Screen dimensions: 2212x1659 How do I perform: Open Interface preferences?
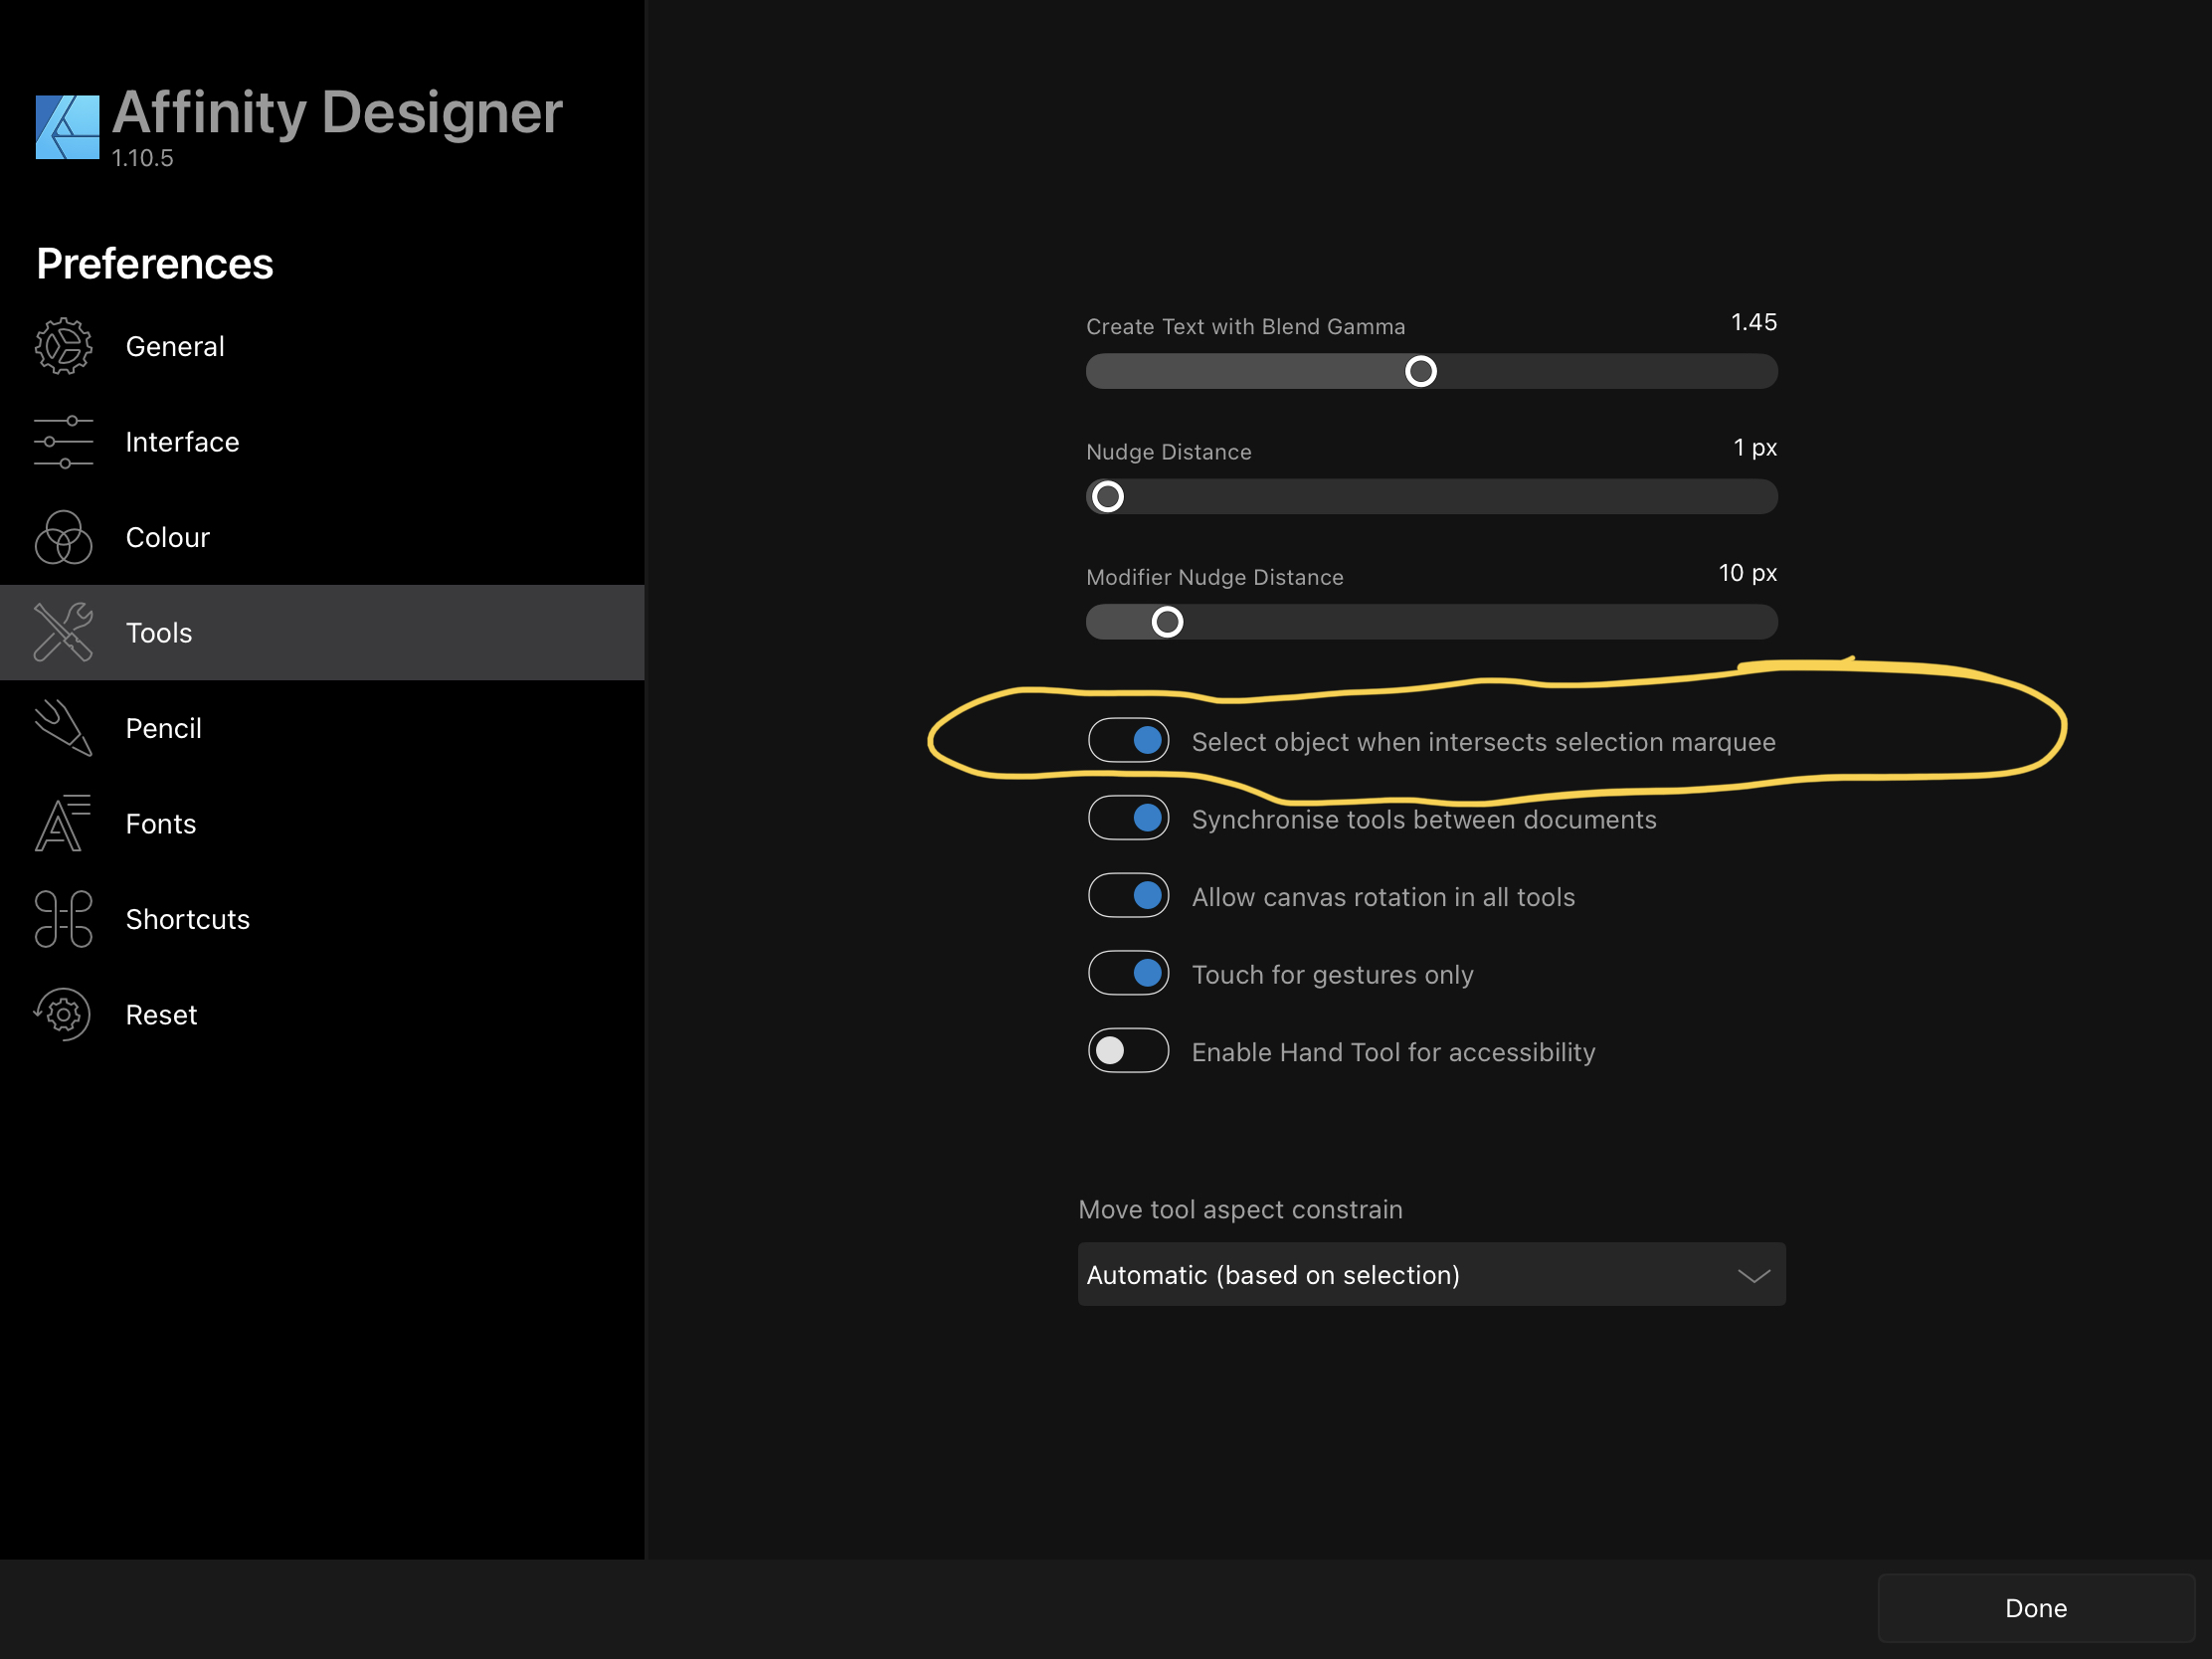[322, 442]
